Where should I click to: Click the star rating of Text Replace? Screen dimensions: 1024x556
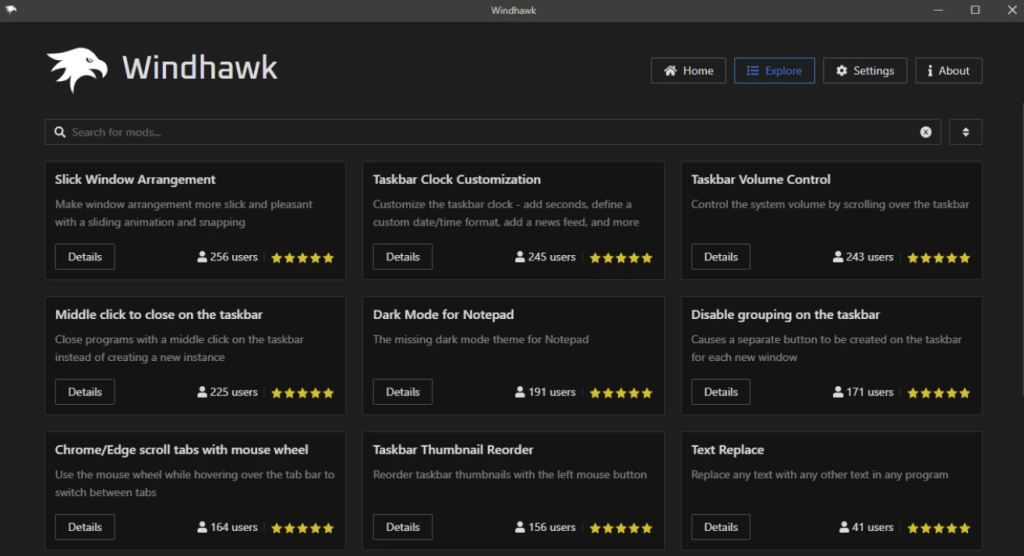click(x=938, y=528)
